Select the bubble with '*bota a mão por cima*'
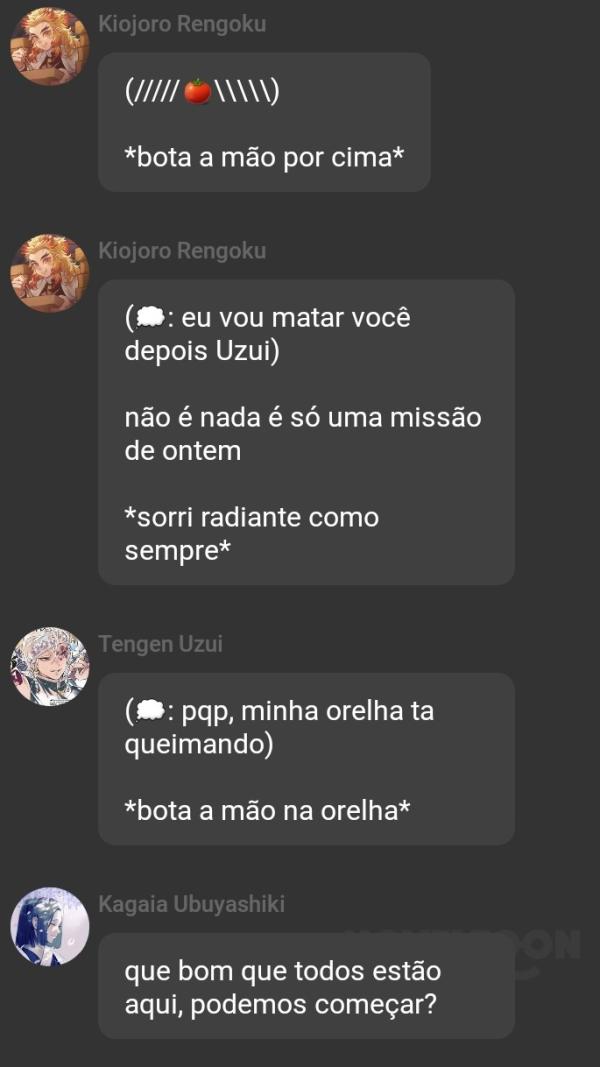 (265, 122)
